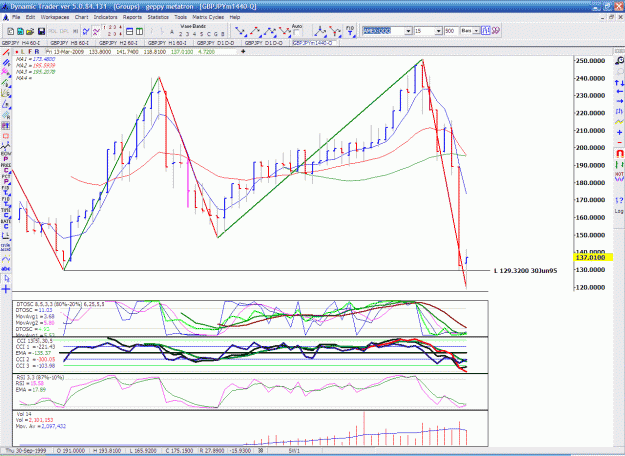The width and height of the screenshot is (625, 456).
Task: Click the blue swing line toolbar icon
Action: [x=86, y=31]
